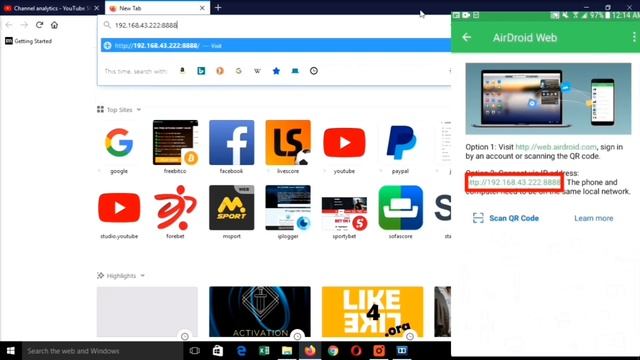Open the google top site tile
Screen dimensions: 640x360
pos(119,147)
